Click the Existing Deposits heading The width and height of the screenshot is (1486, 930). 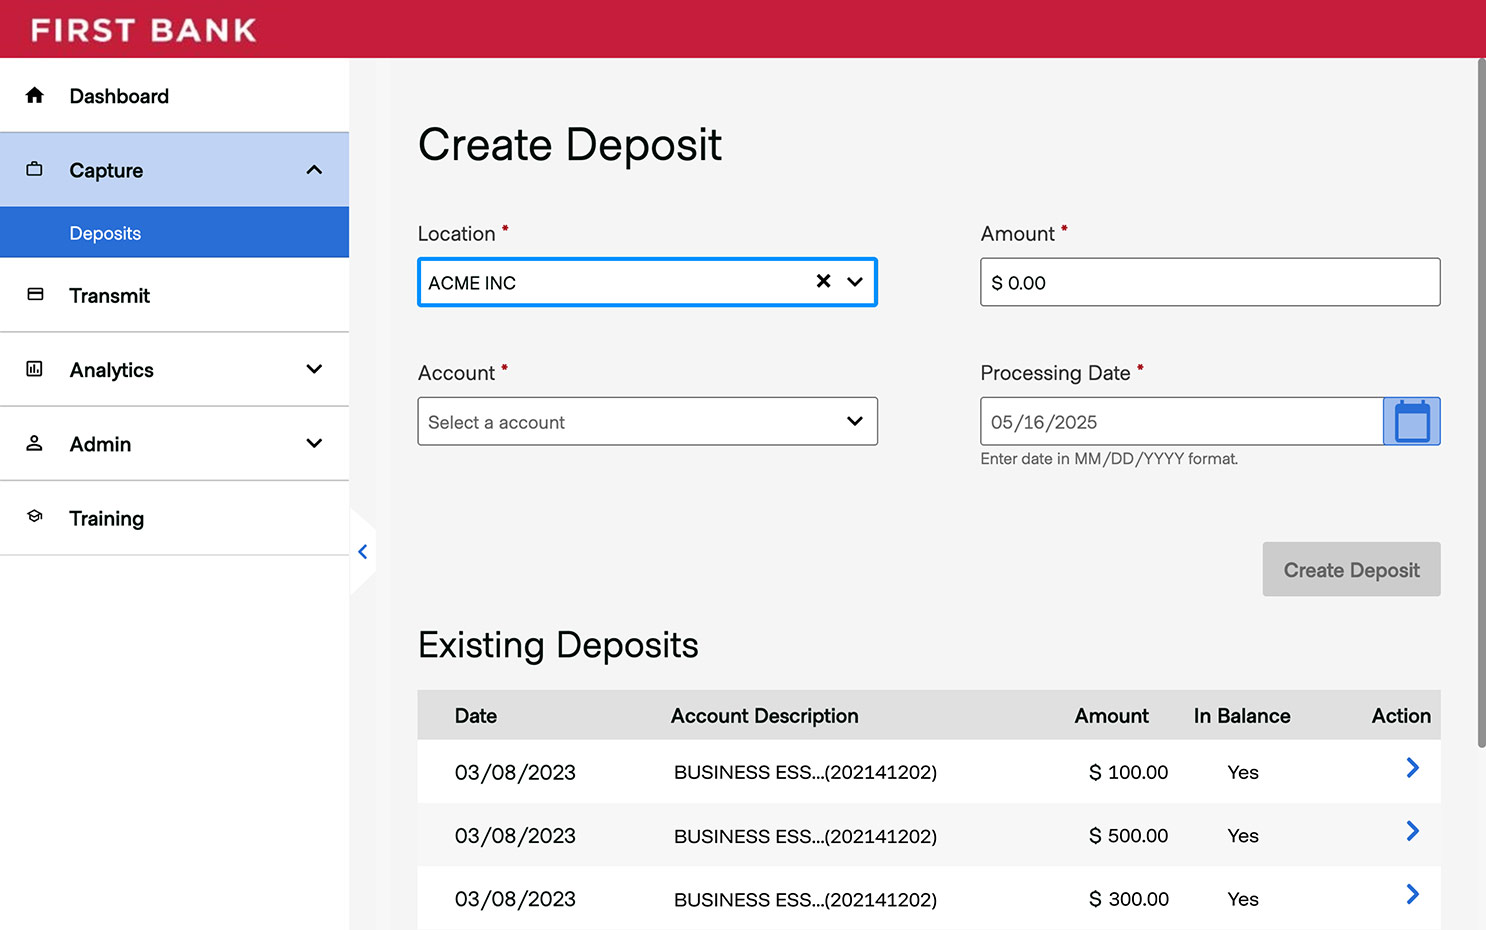point(558,645)
